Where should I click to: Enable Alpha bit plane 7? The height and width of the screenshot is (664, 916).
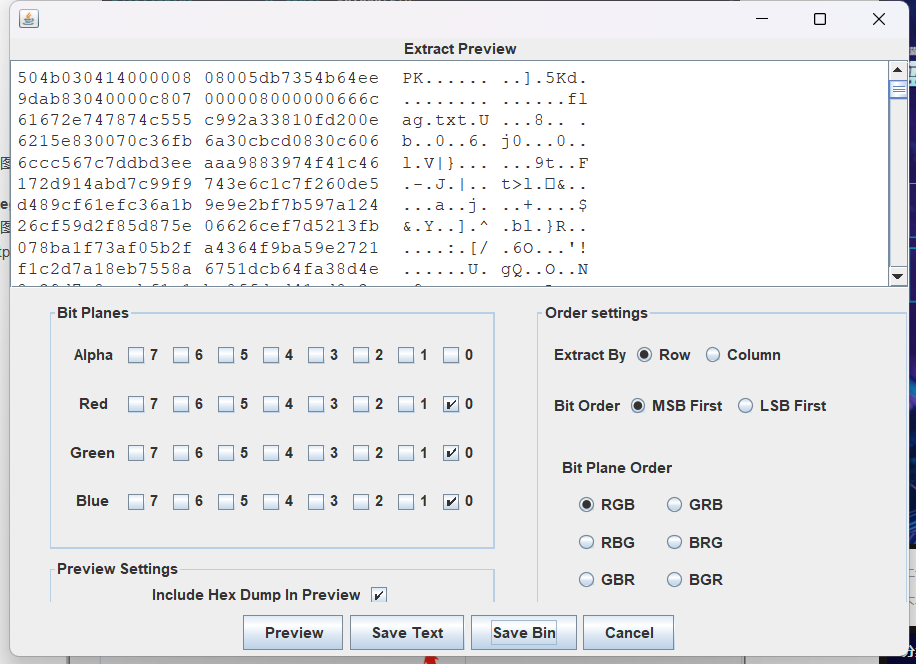click(136, 356)
